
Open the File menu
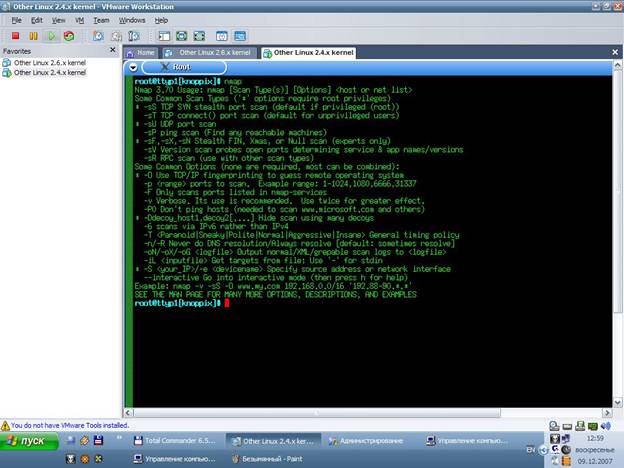point(16,19)
